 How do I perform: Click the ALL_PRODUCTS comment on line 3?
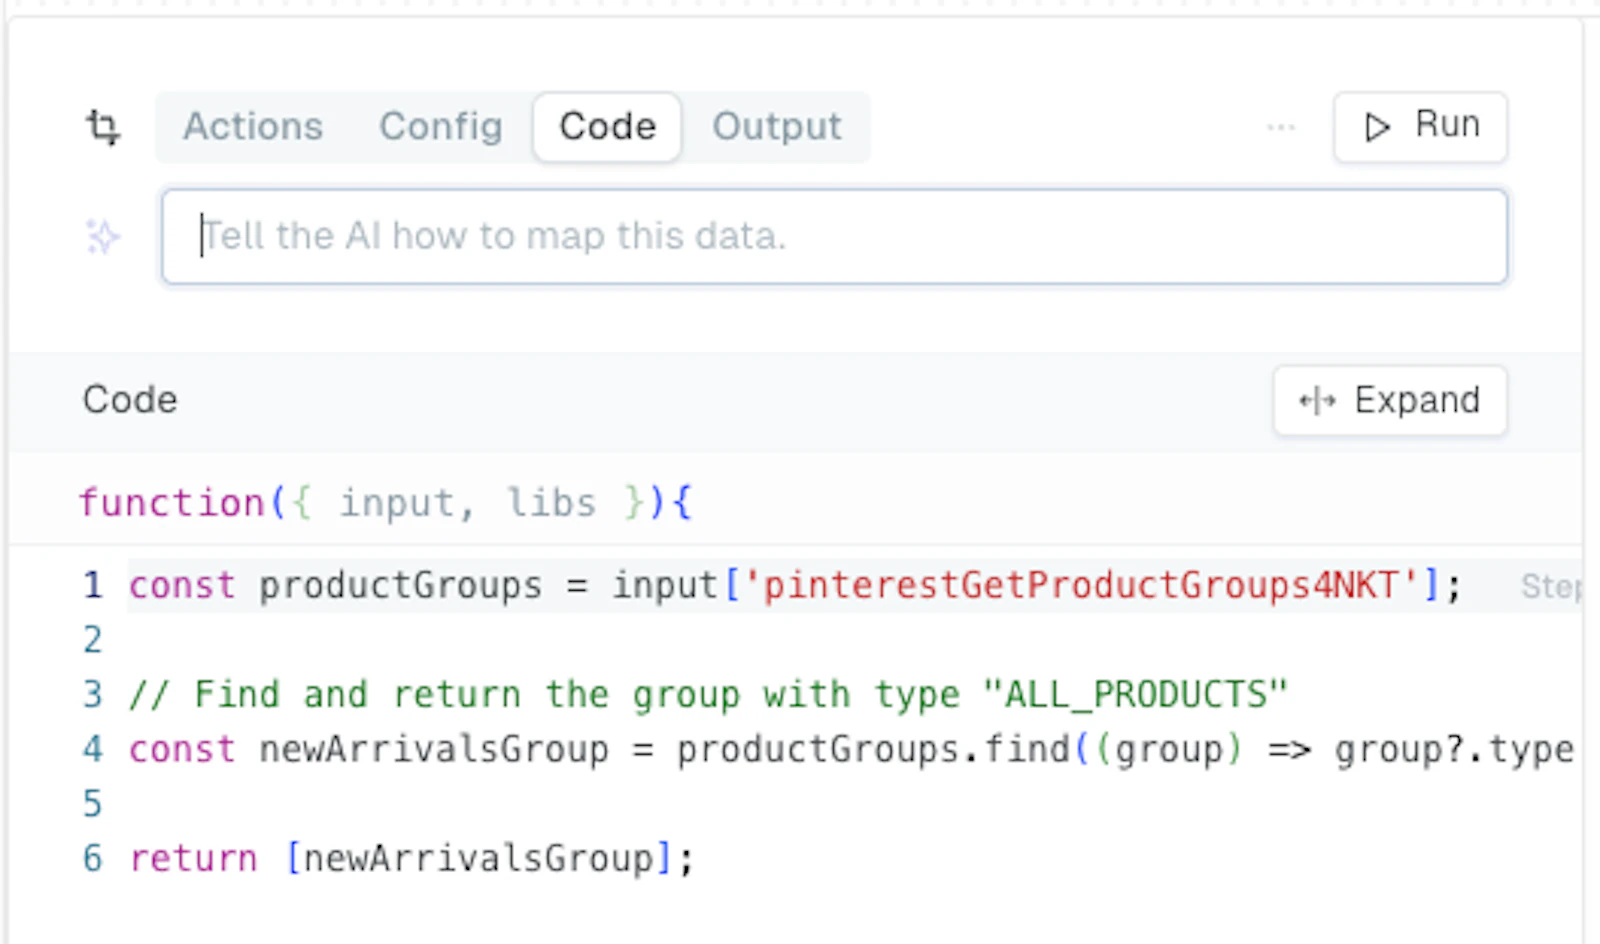point(708,694)
